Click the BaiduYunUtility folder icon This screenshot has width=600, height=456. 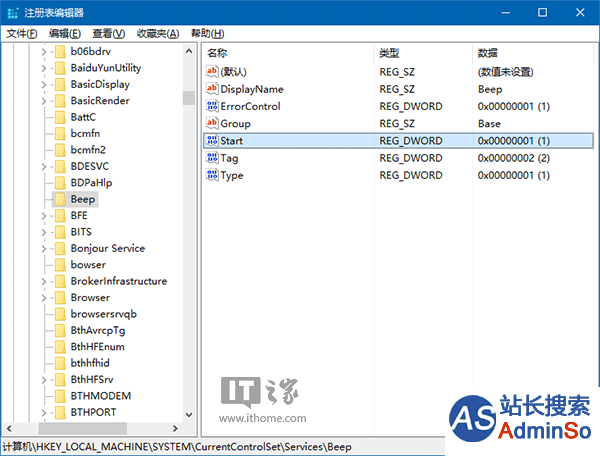coord(60,68)
